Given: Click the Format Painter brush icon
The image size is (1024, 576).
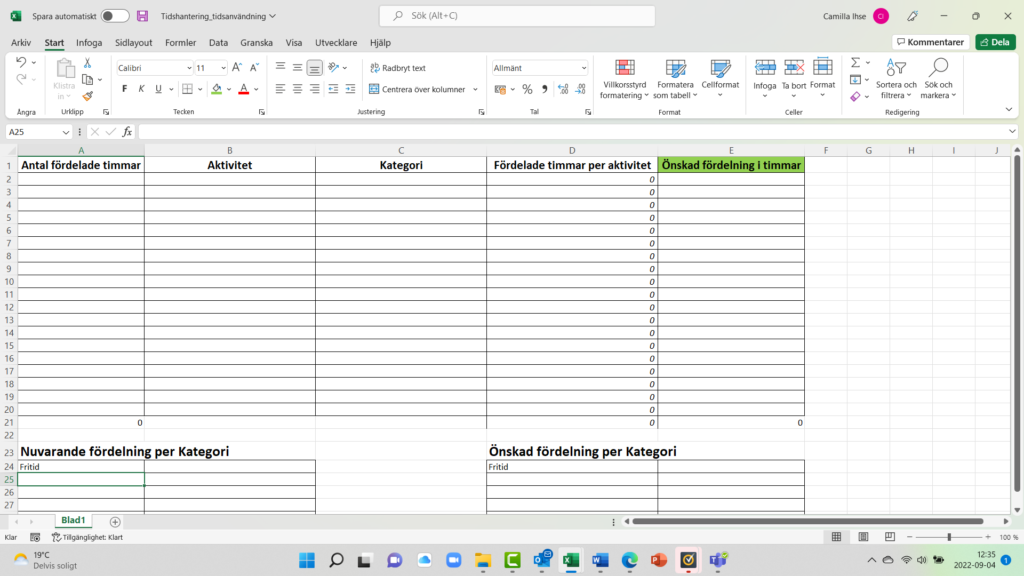Looking at the screenshot, I should [88, 96].
